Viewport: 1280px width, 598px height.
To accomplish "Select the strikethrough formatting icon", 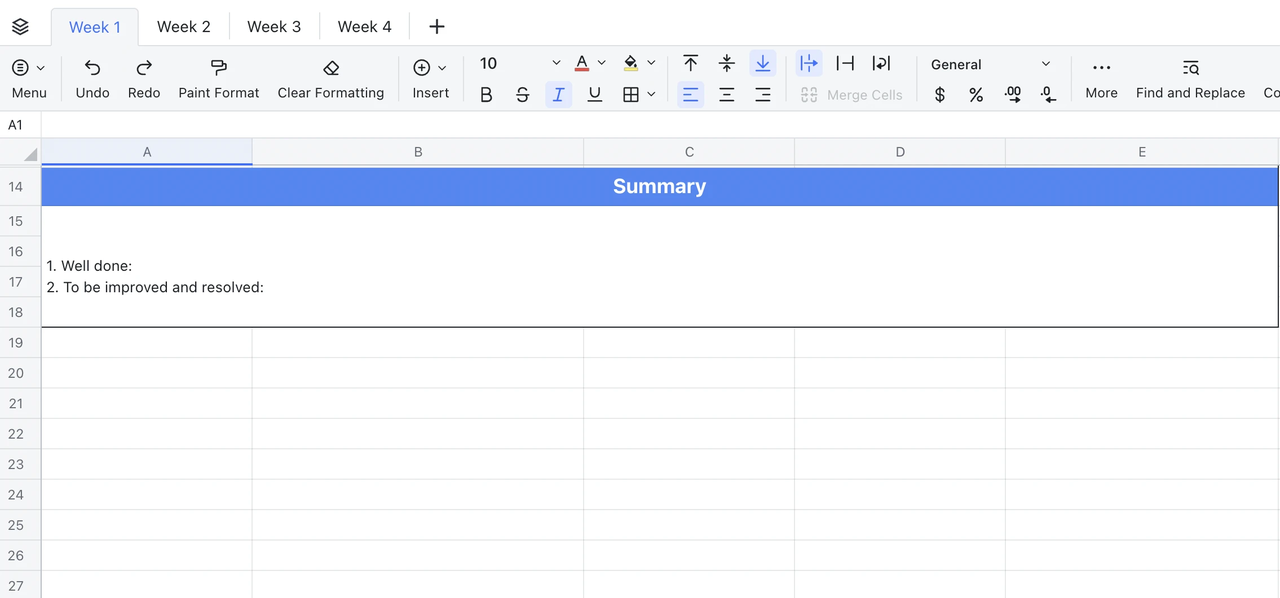I will tap(523, 95).
